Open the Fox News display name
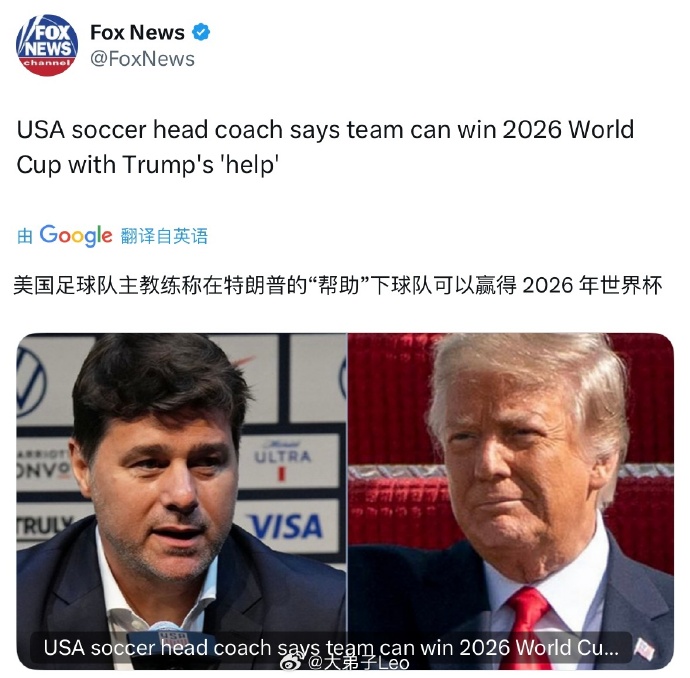690x678 pixels. 137,32
